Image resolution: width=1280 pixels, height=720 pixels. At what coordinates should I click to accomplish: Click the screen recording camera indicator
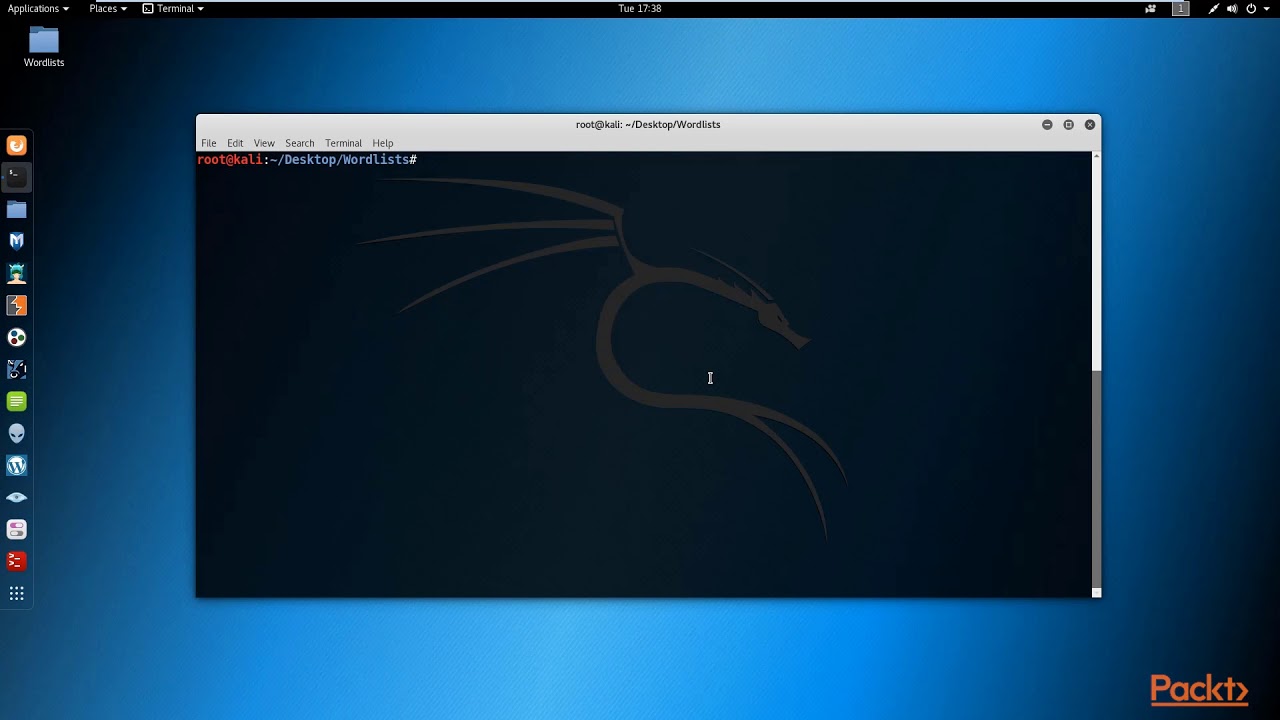coord(1150,9)
